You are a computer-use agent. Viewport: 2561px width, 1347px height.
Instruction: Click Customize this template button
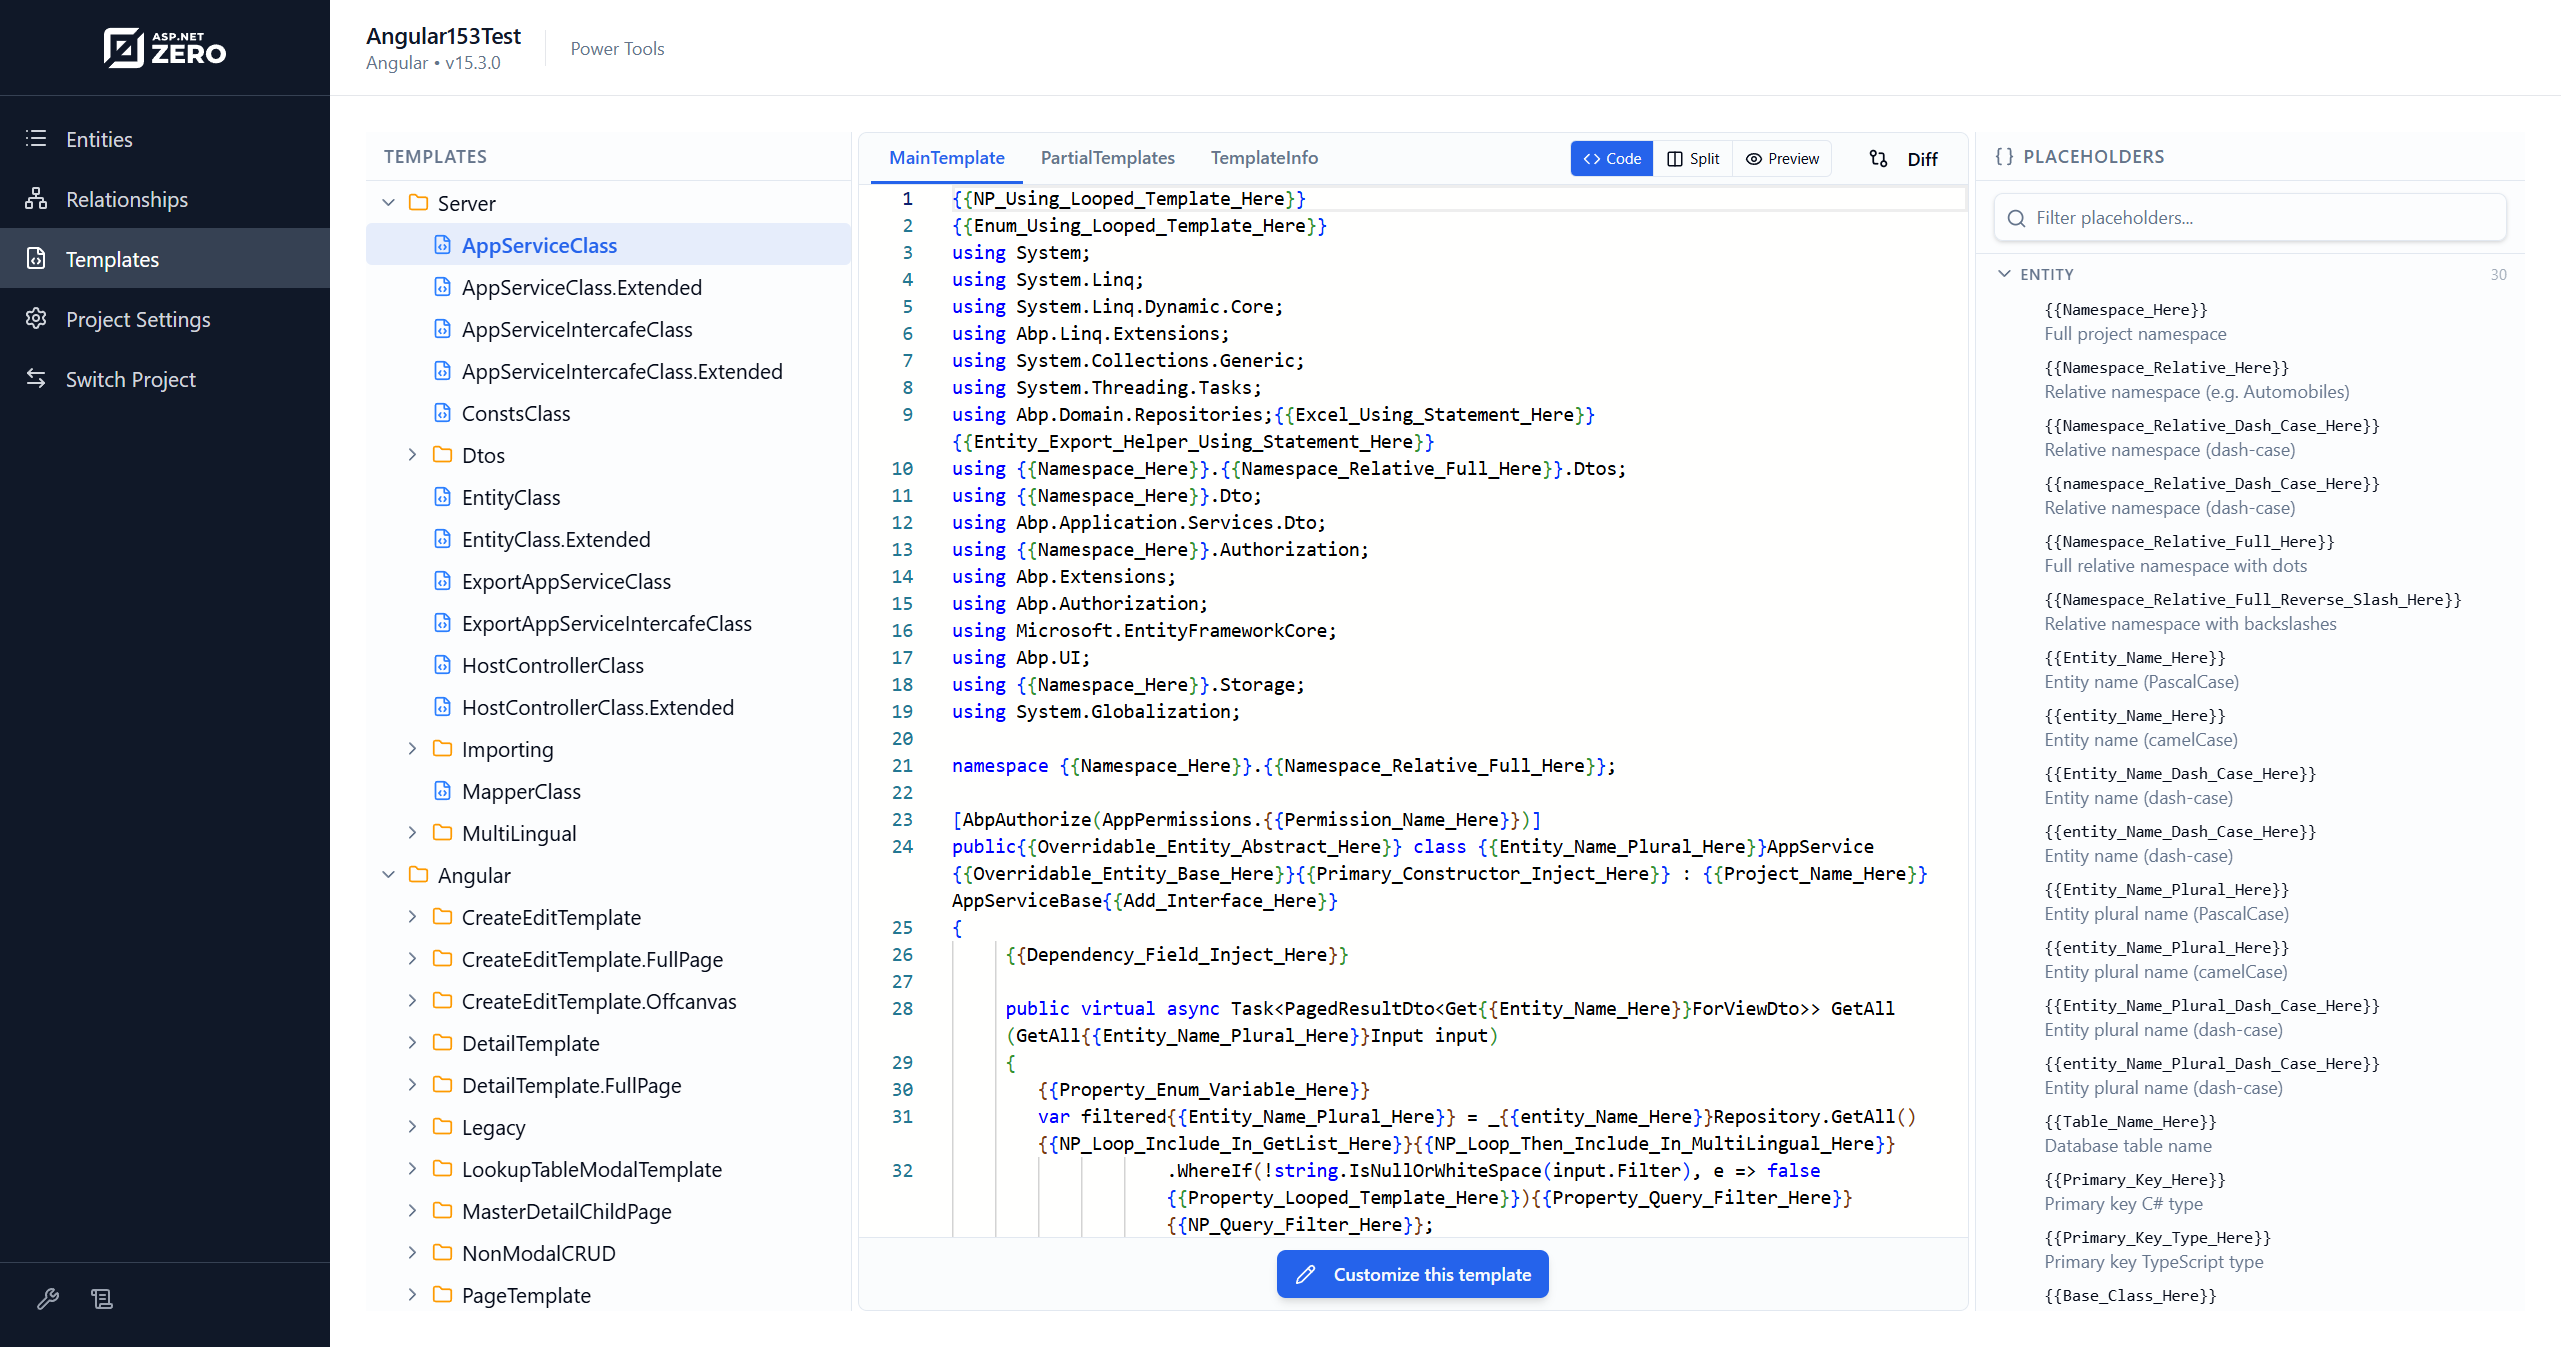1412,1275
